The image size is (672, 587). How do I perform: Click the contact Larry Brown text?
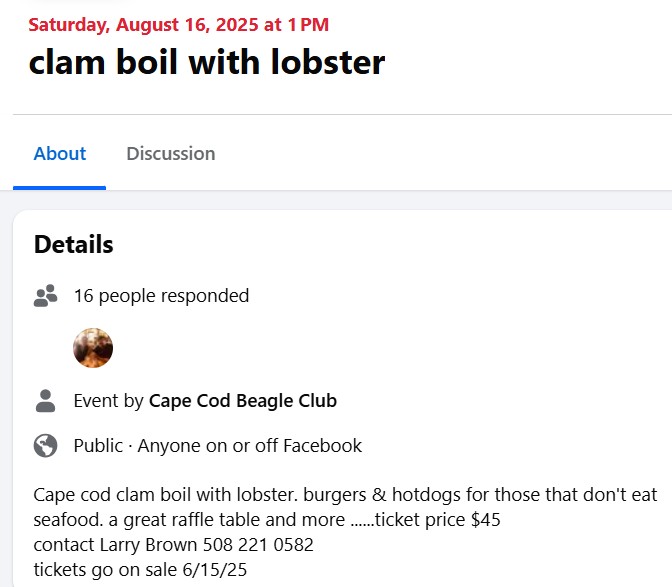point(115,545)
